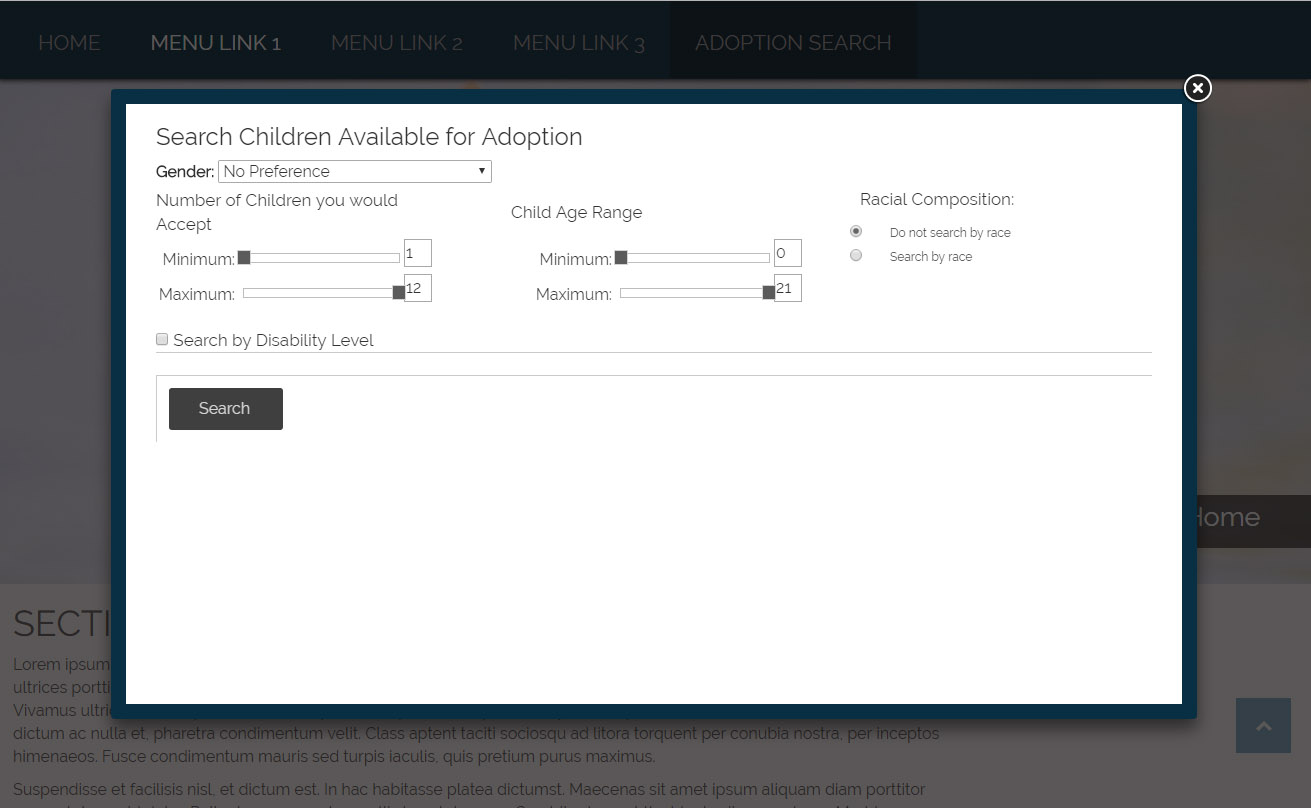Close the adoption search modal
This screenshot has width=1311, height=808.
coord(1197,88)
